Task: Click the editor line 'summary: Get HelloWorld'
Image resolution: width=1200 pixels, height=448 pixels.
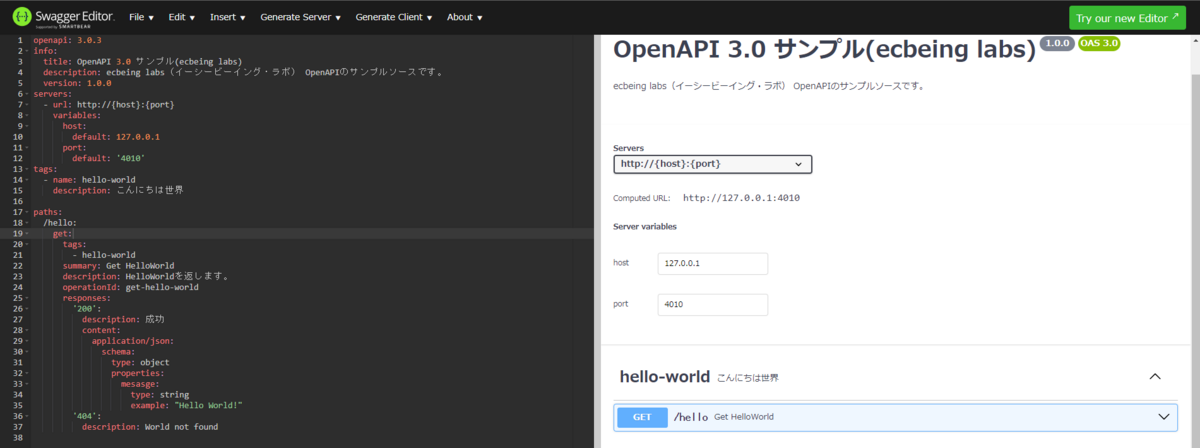Action: point(119,266)
